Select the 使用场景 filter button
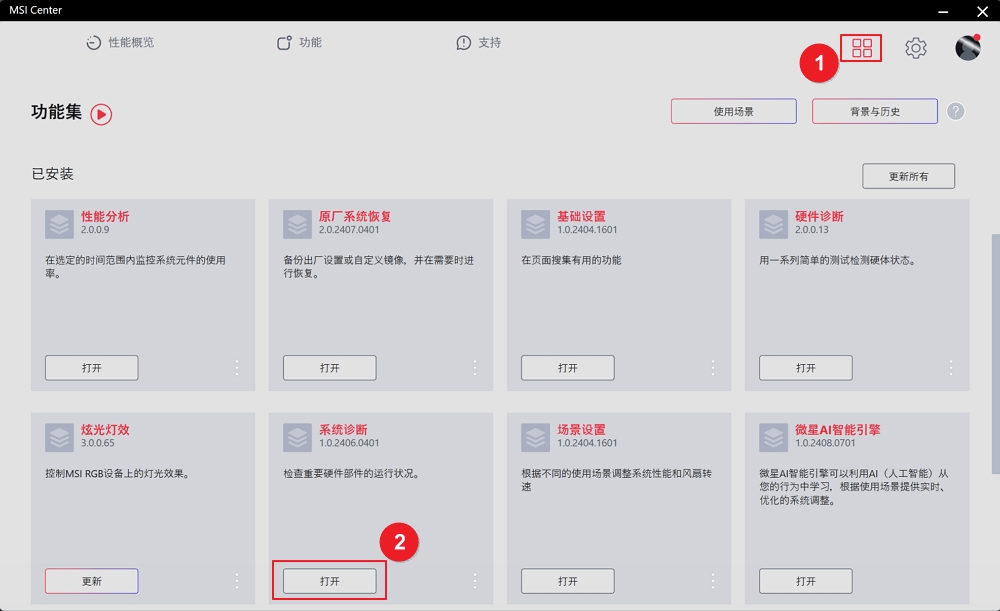The image size is (1000, 611). coord(733,111)
